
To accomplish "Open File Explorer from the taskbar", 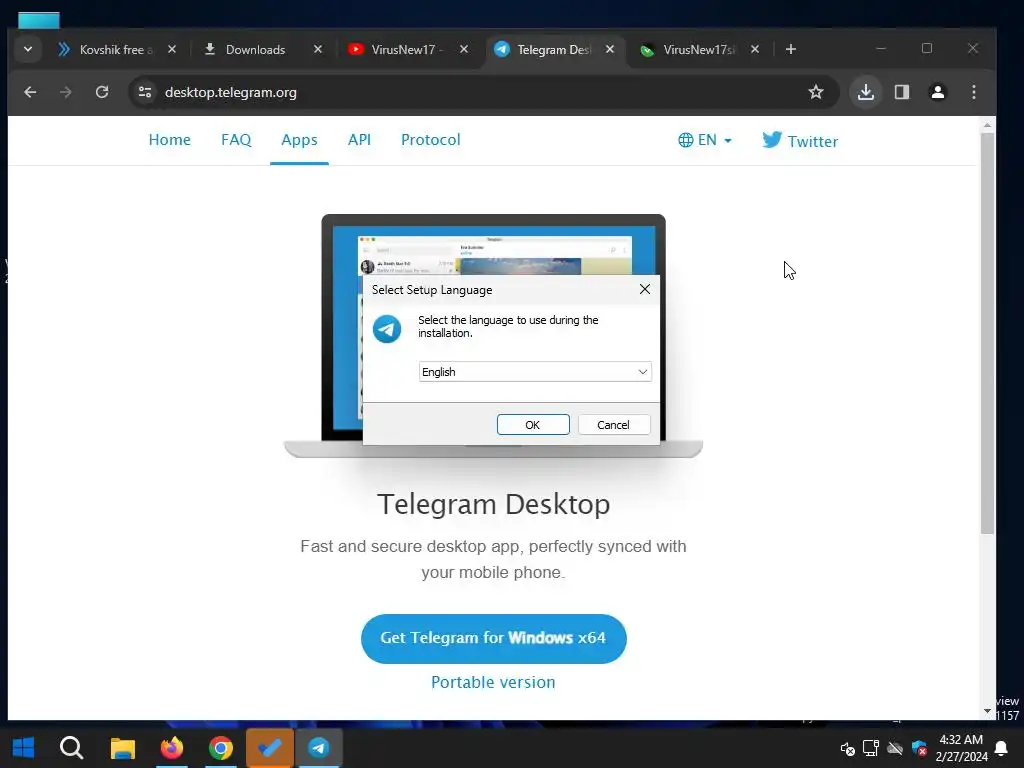I will tap(122, 748).
